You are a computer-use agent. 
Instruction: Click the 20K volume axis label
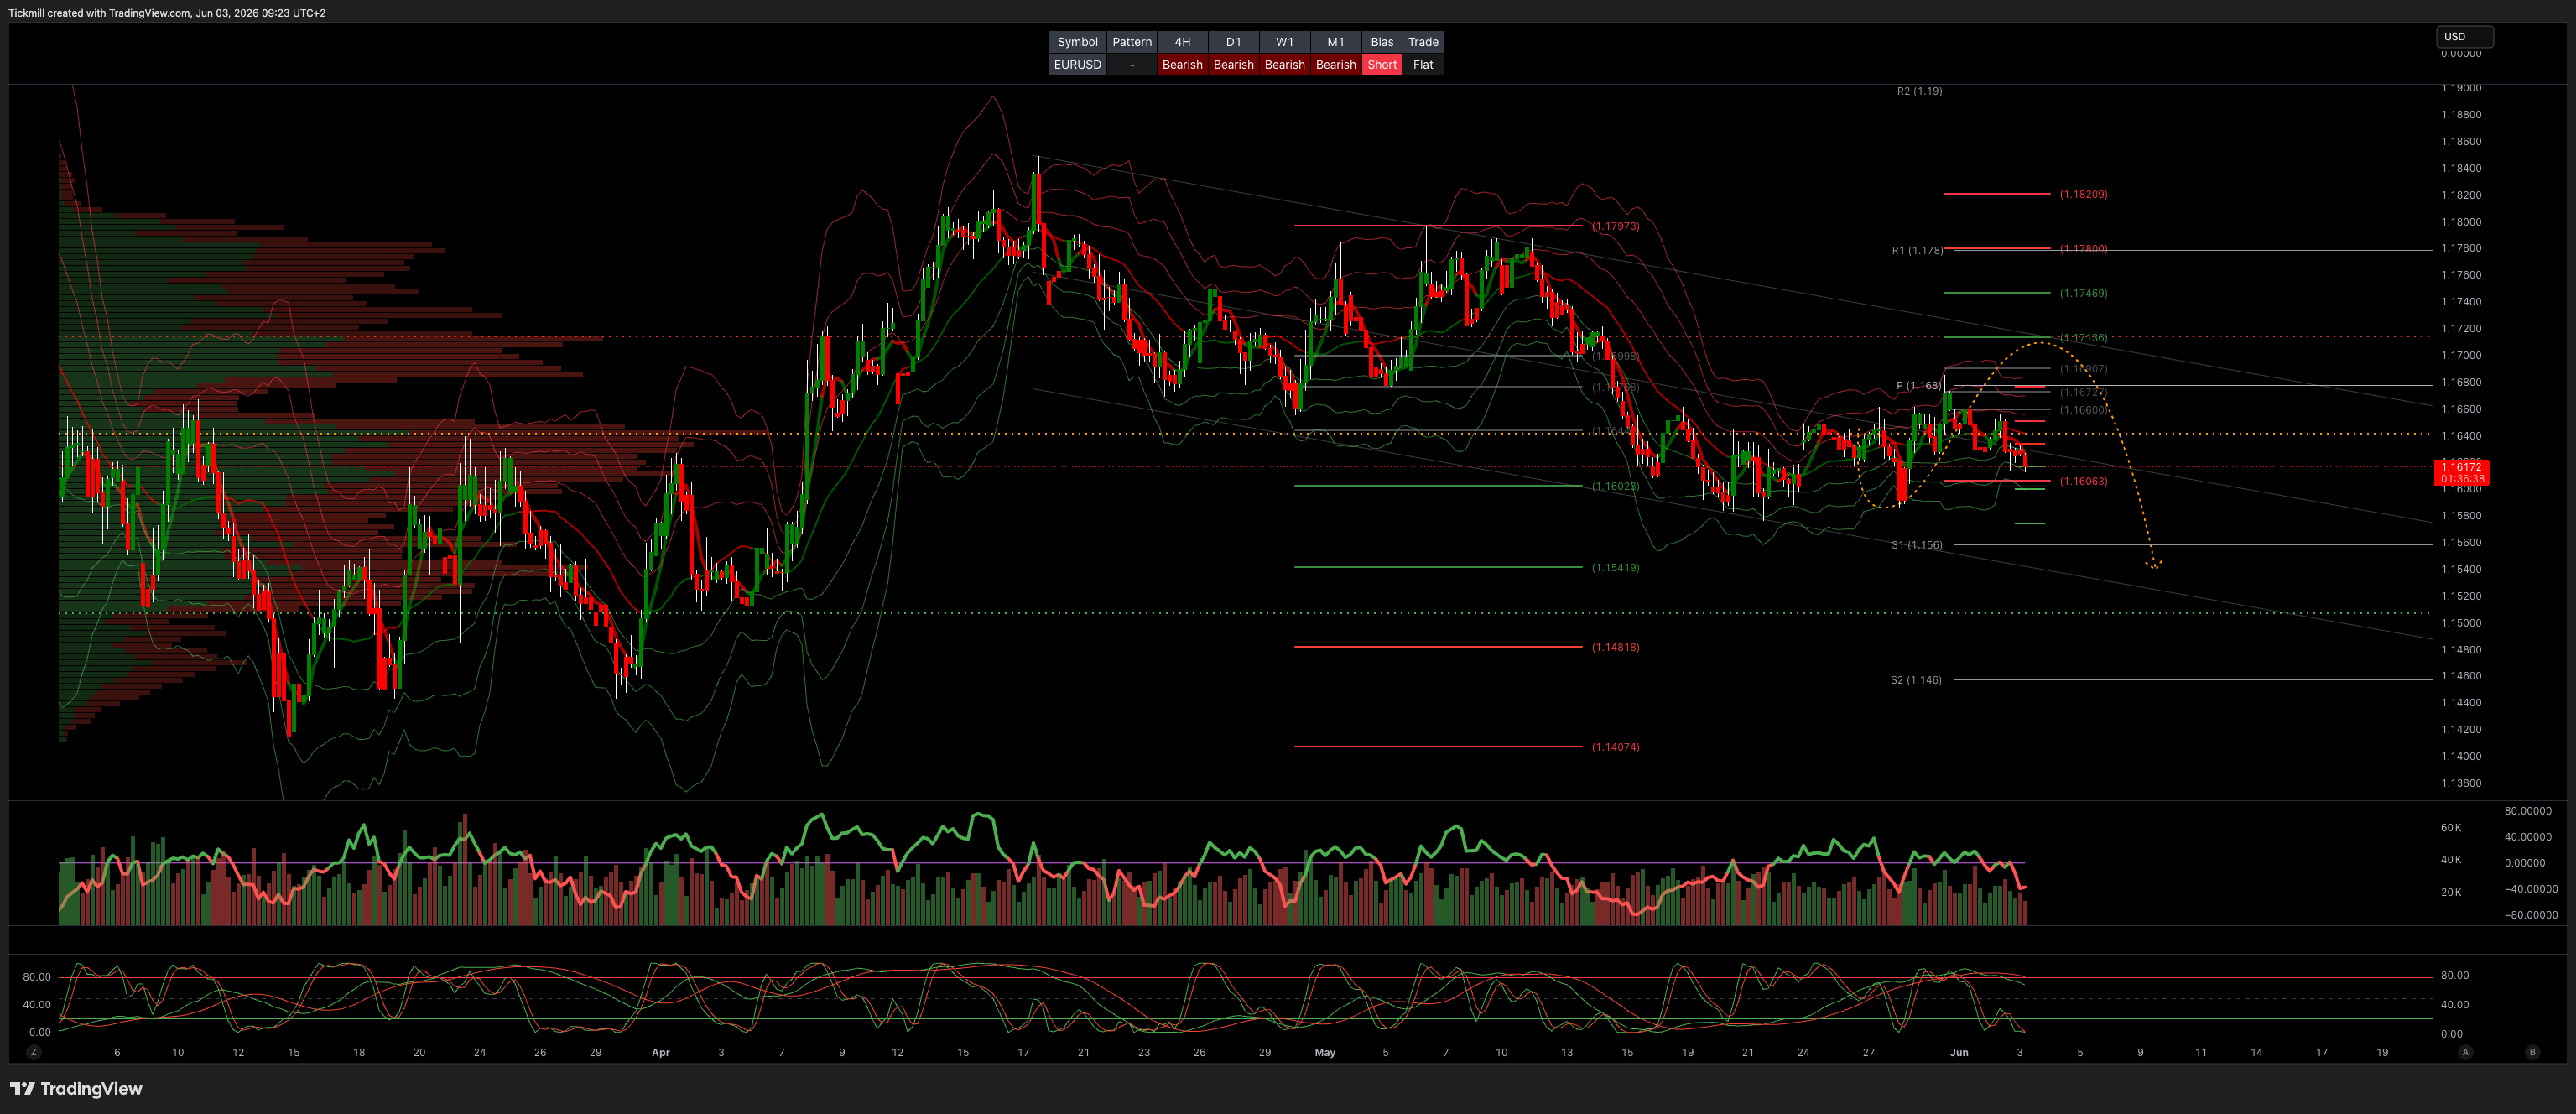coord(2451,892)
